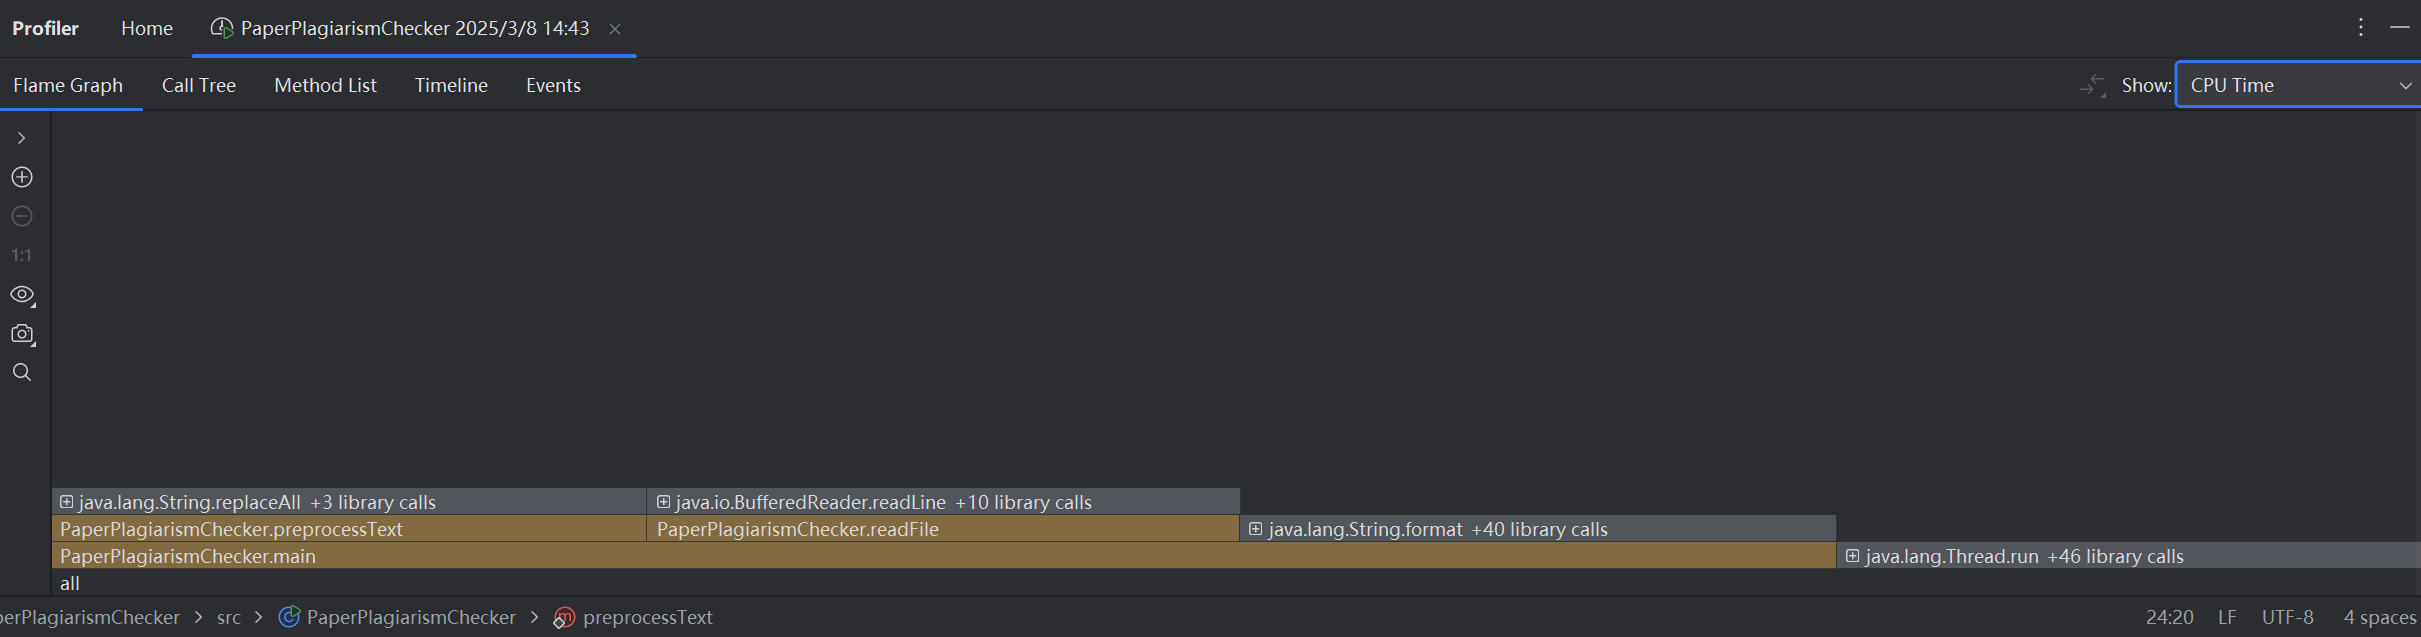The image size is (2421, 637).
Task: Select the PaperPlagiarismChecker.preprocessText frame
Action: (349, 529)
